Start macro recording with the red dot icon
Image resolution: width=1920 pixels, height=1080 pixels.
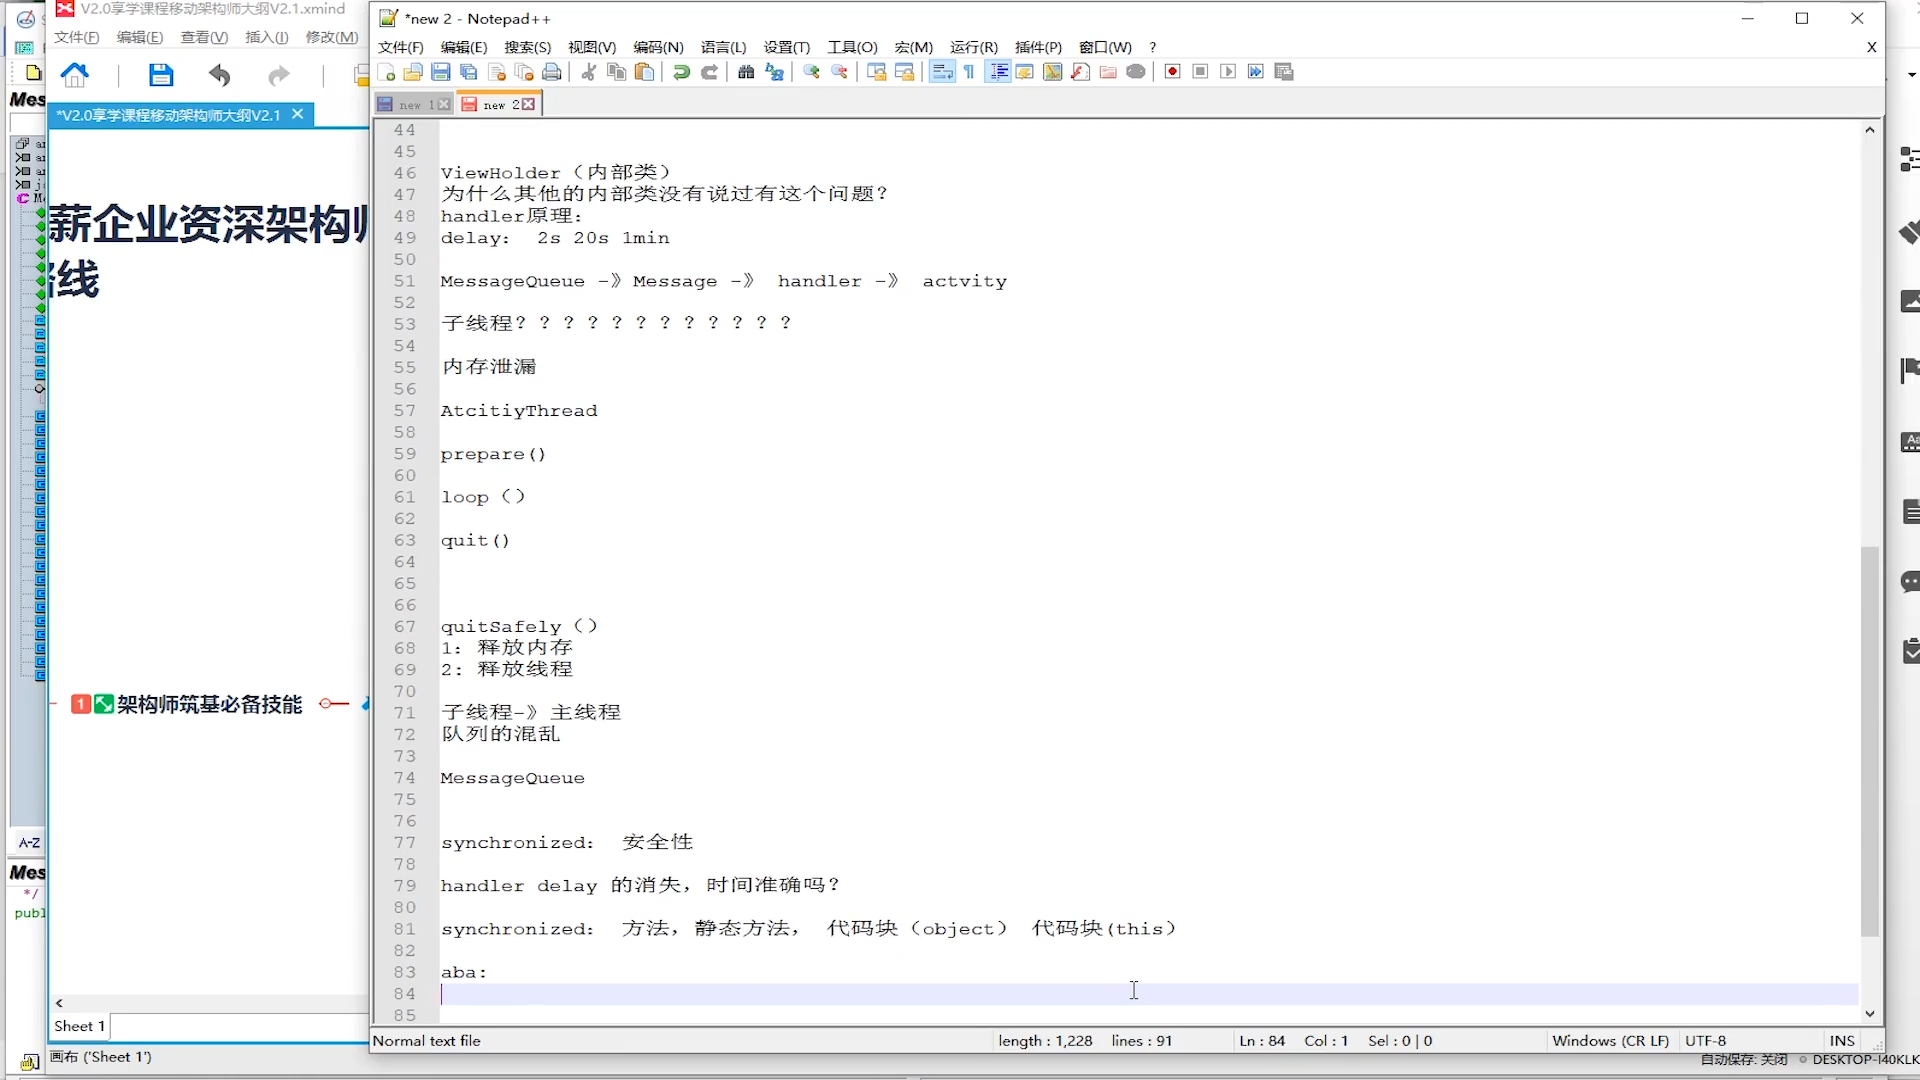(x=1172, y=72)
